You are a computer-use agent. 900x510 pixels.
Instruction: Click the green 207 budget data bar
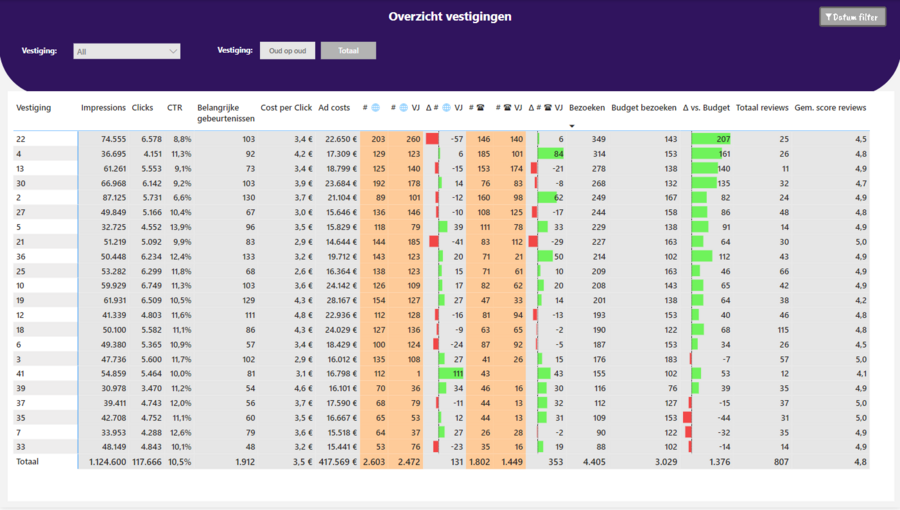pyautogui.click(x=711, y=139)
